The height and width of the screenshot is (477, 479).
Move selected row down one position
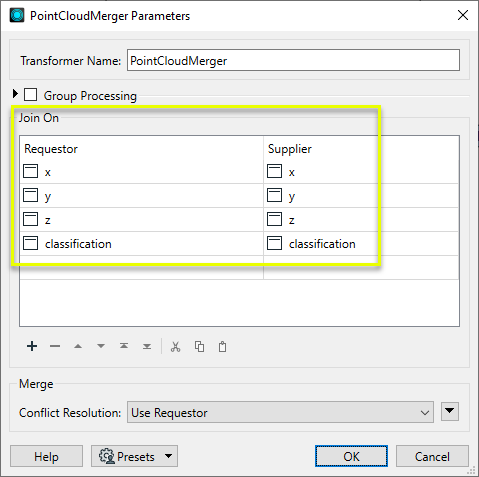click(101, 346)
